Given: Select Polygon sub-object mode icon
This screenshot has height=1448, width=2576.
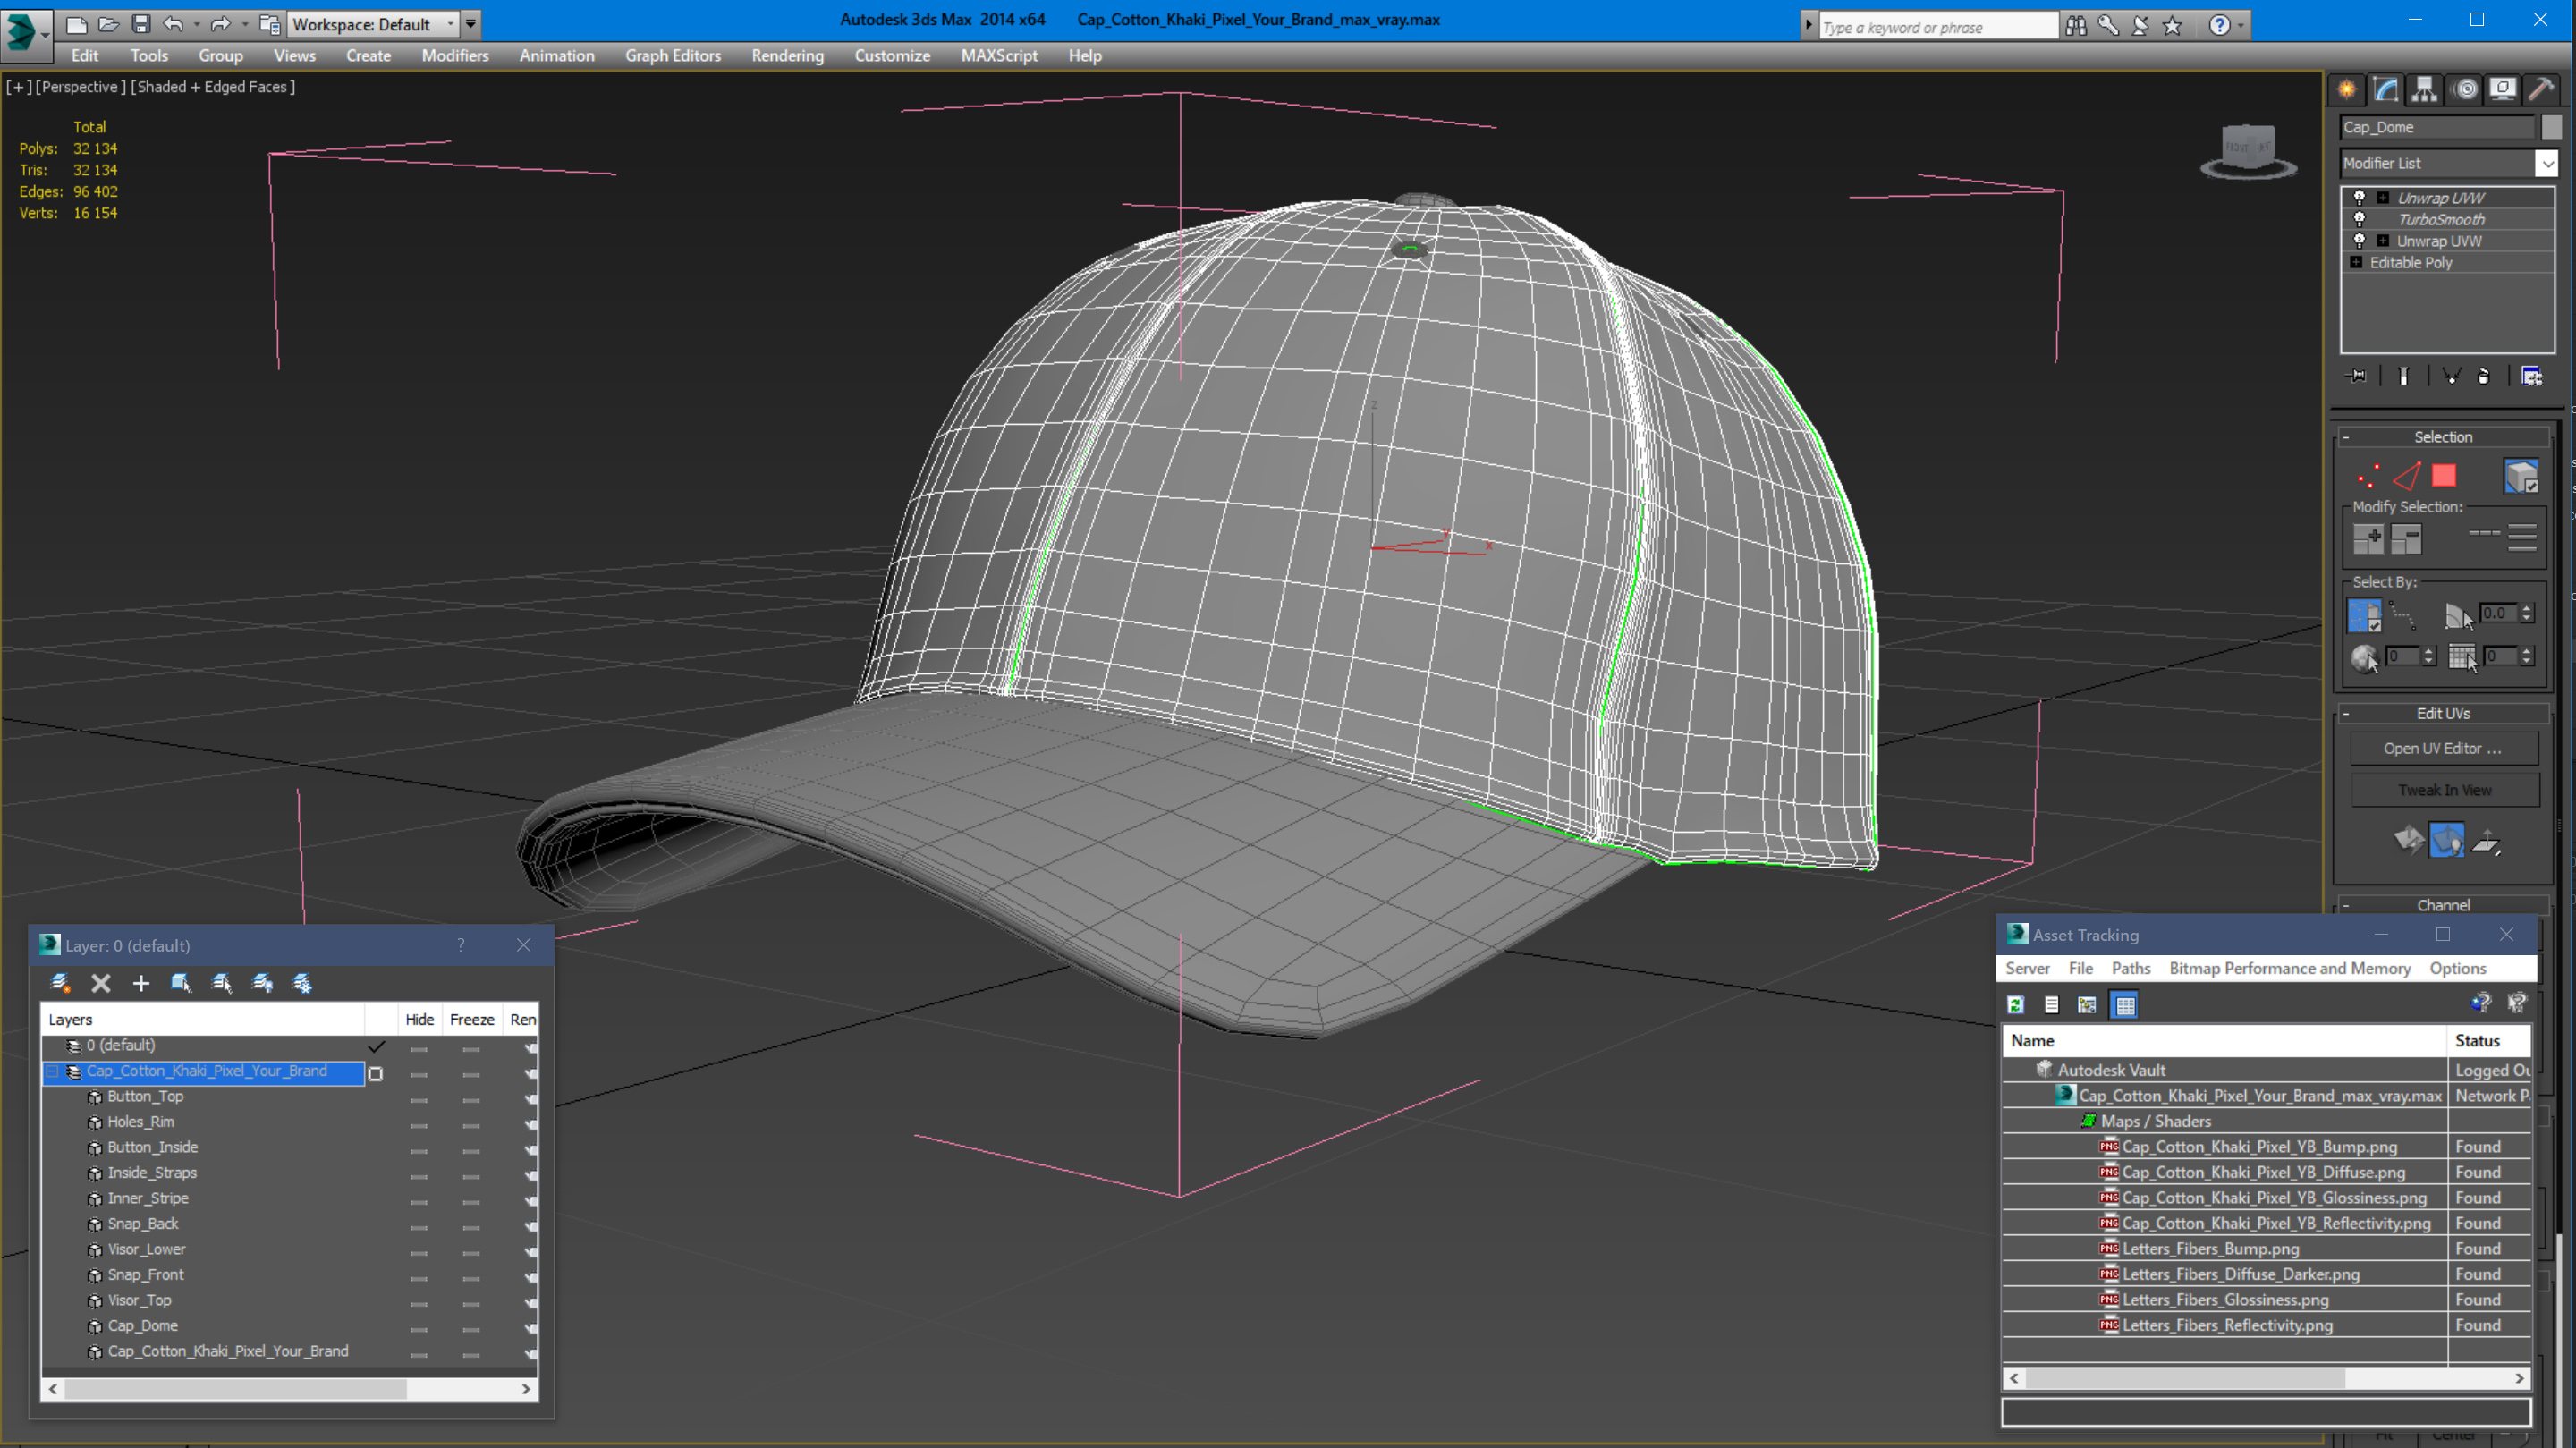Looking at the screenshot, I should tap(2443, 476).
